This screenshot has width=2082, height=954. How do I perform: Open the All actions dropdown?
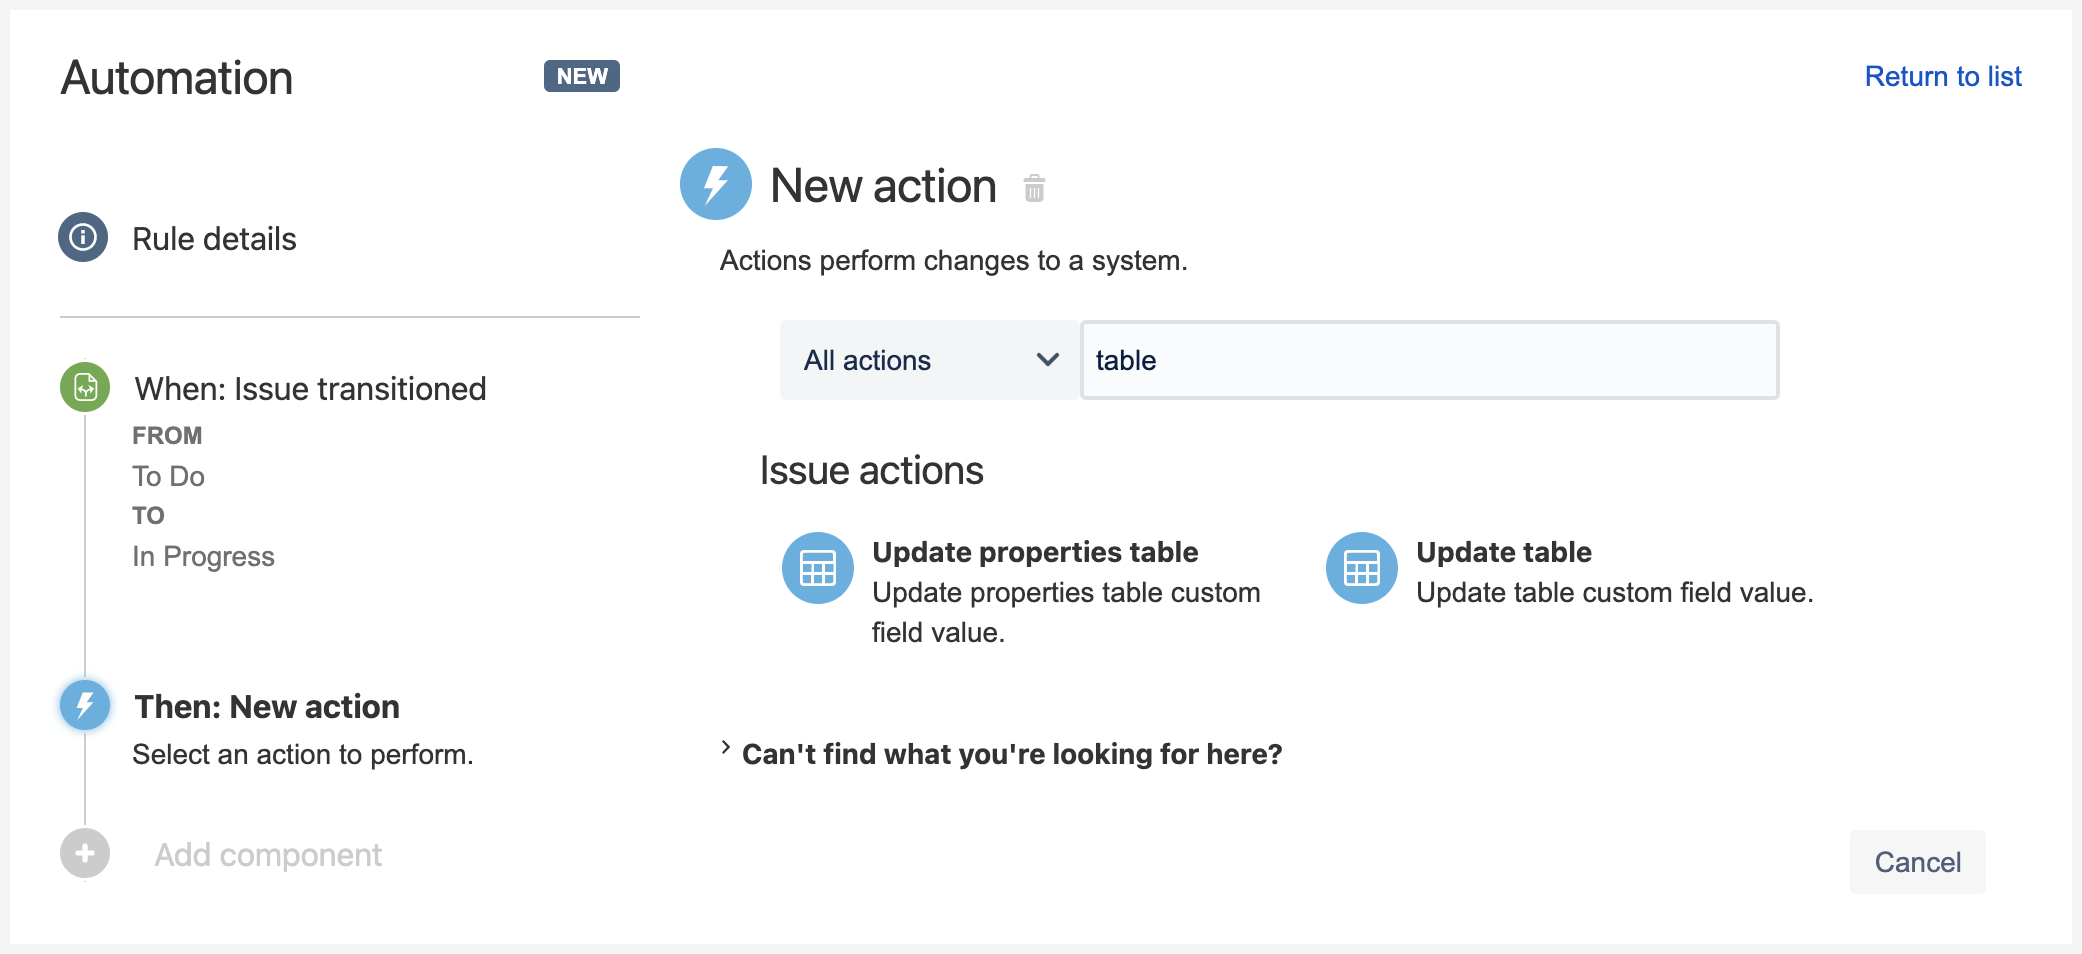[928, 360]
